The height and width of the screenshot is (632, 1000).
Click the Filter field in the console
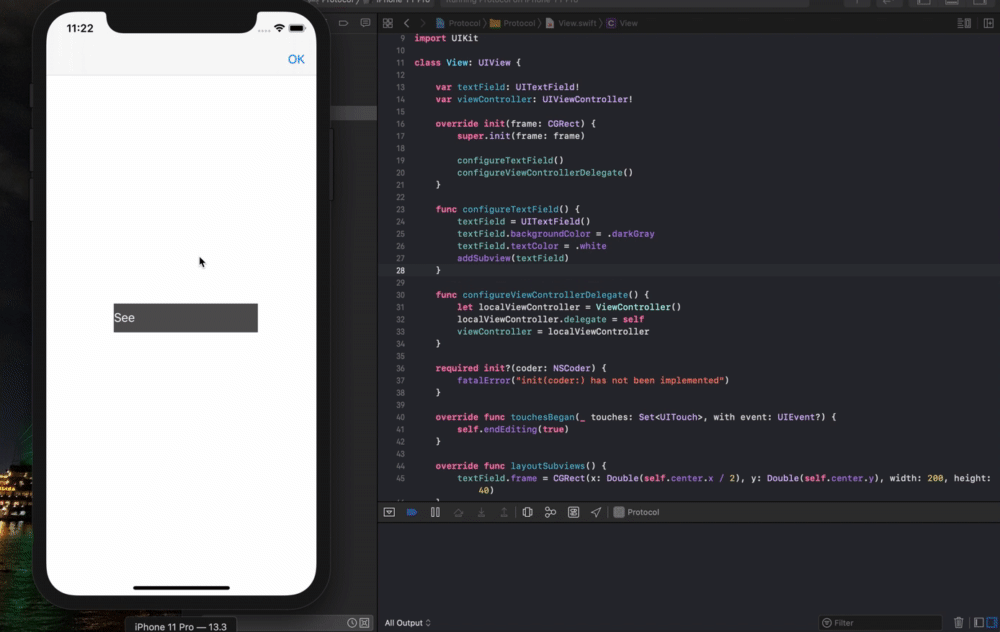[880, 622]
